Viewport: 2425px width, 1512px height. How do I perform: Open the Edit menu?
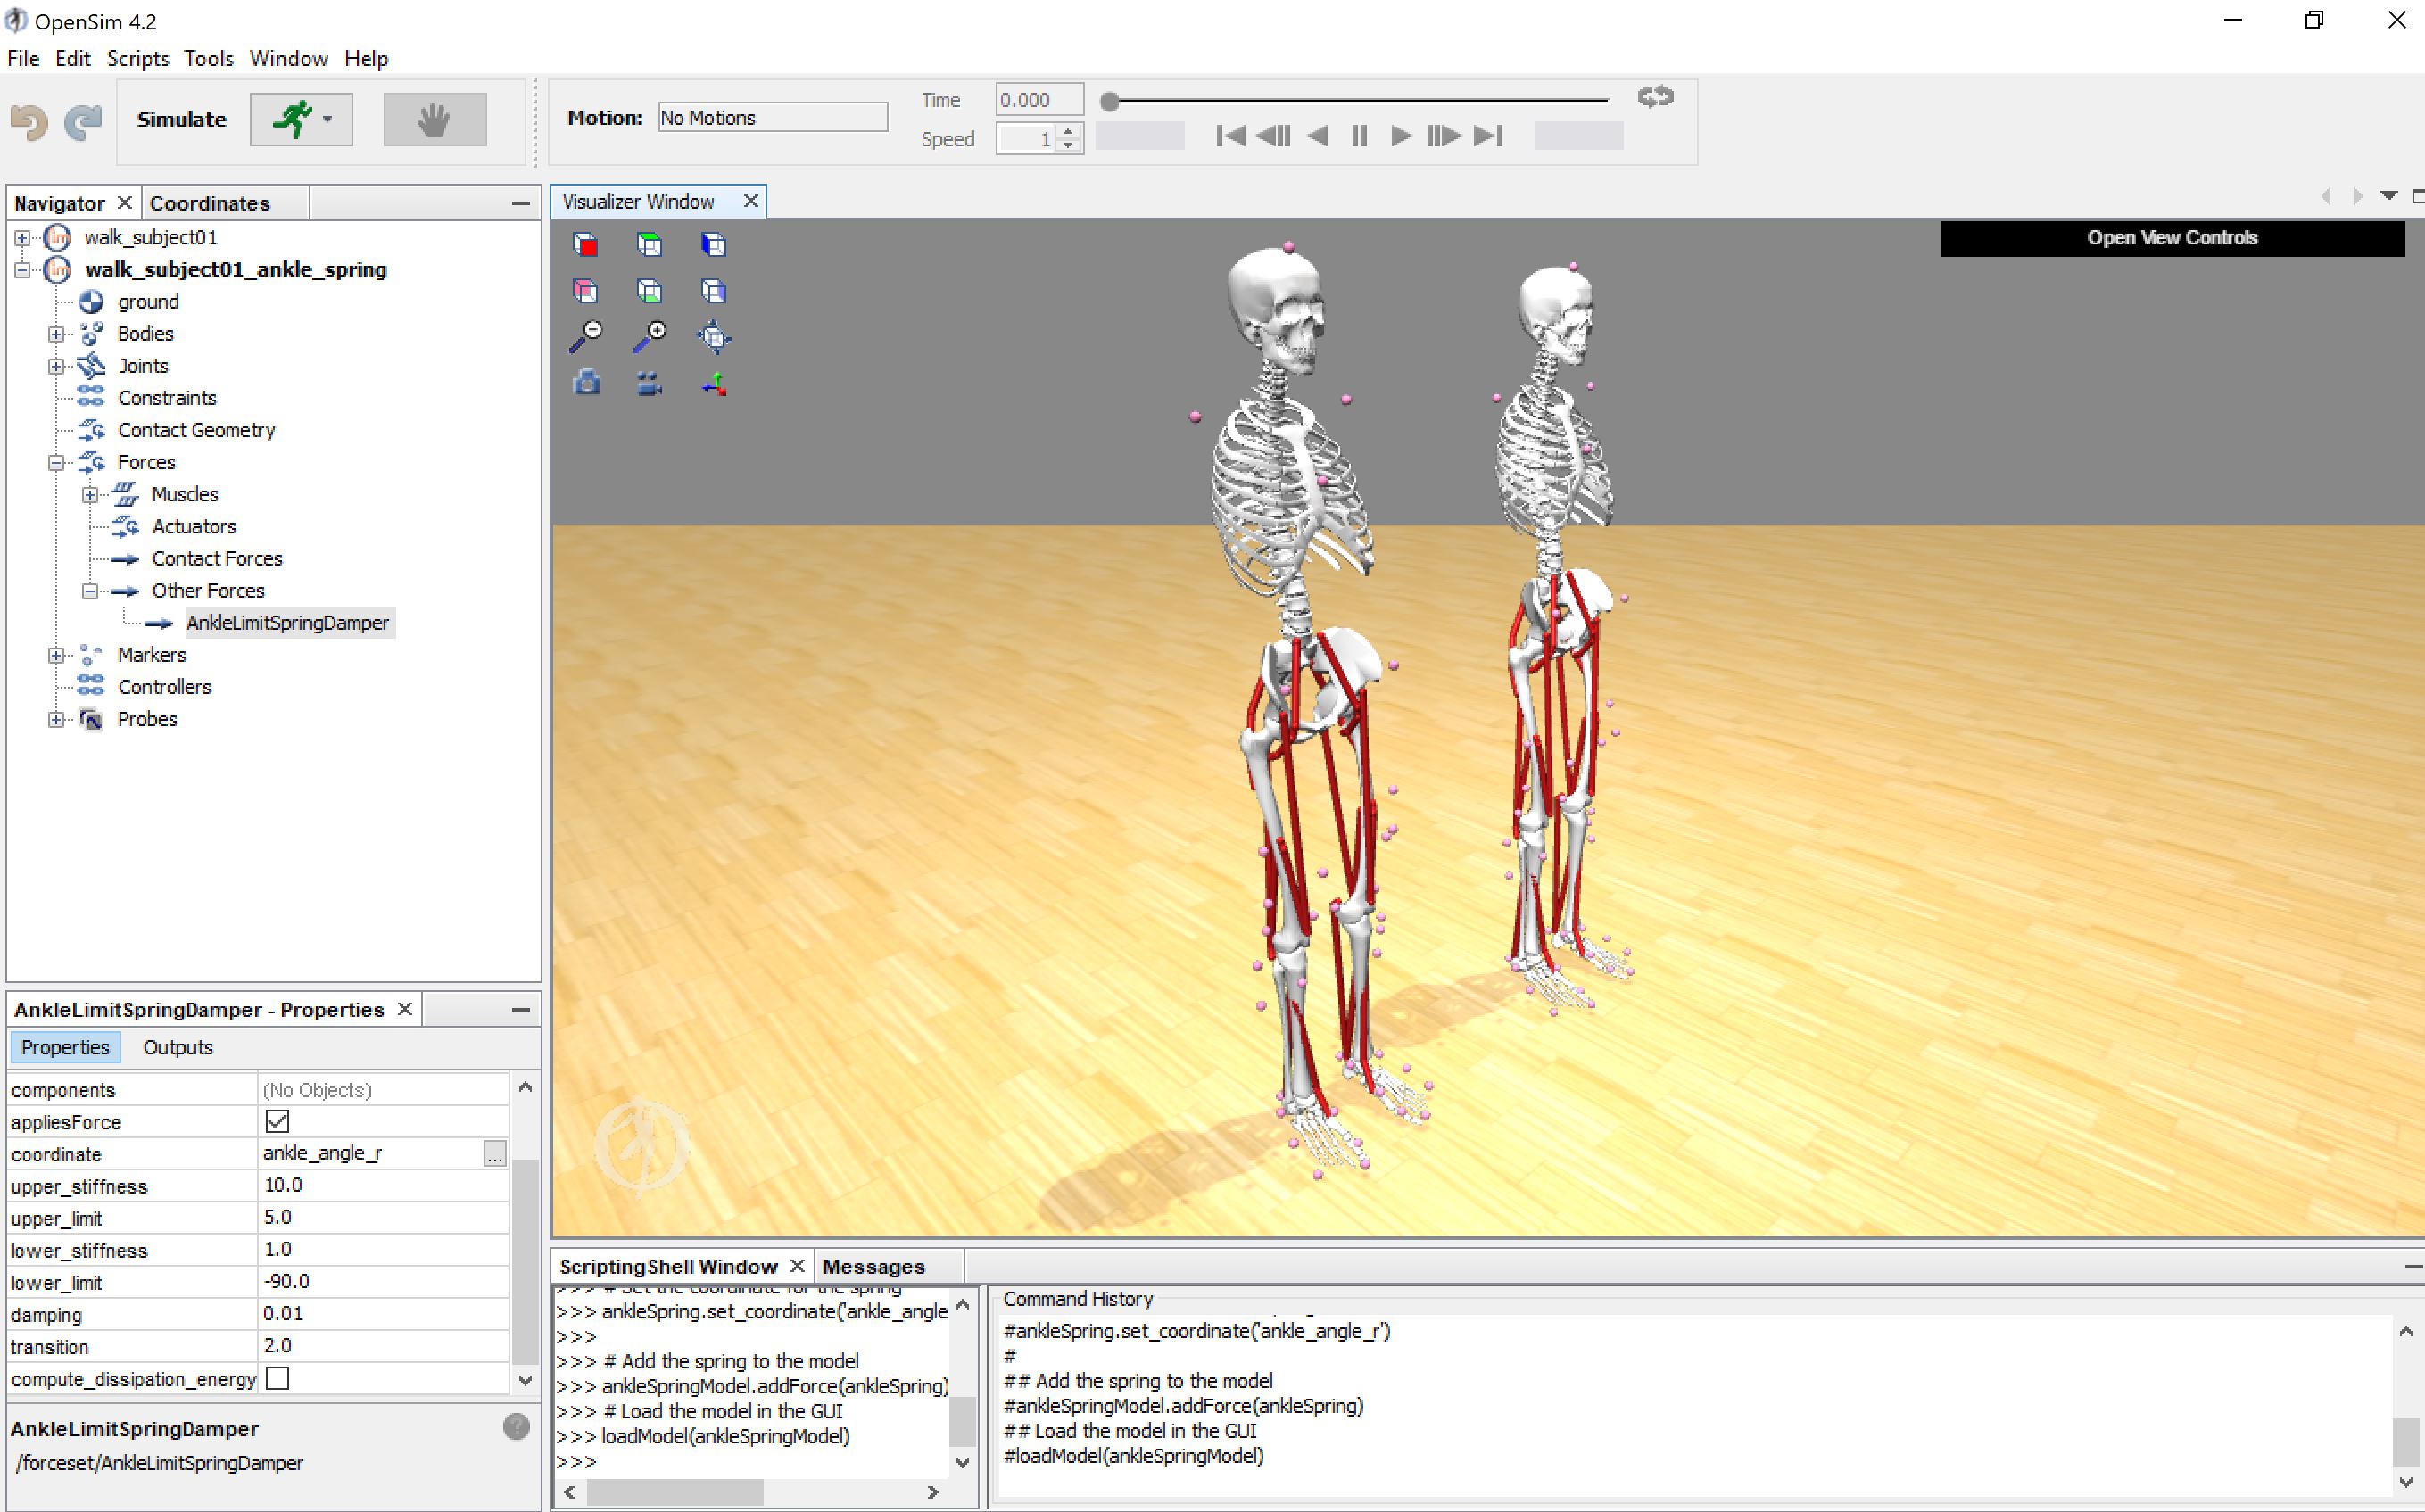pyautogui.click(x=72, y=58)
